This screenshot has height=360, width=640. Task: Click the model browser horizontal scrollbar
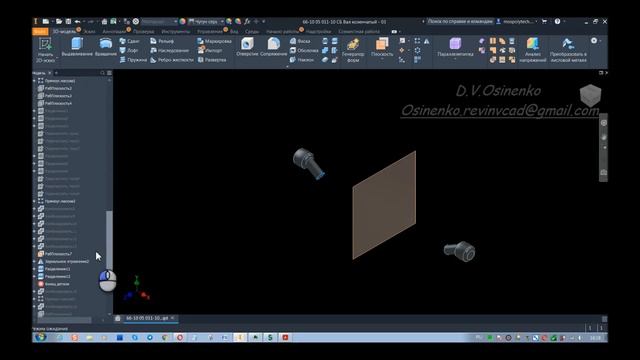pos(64,320)
